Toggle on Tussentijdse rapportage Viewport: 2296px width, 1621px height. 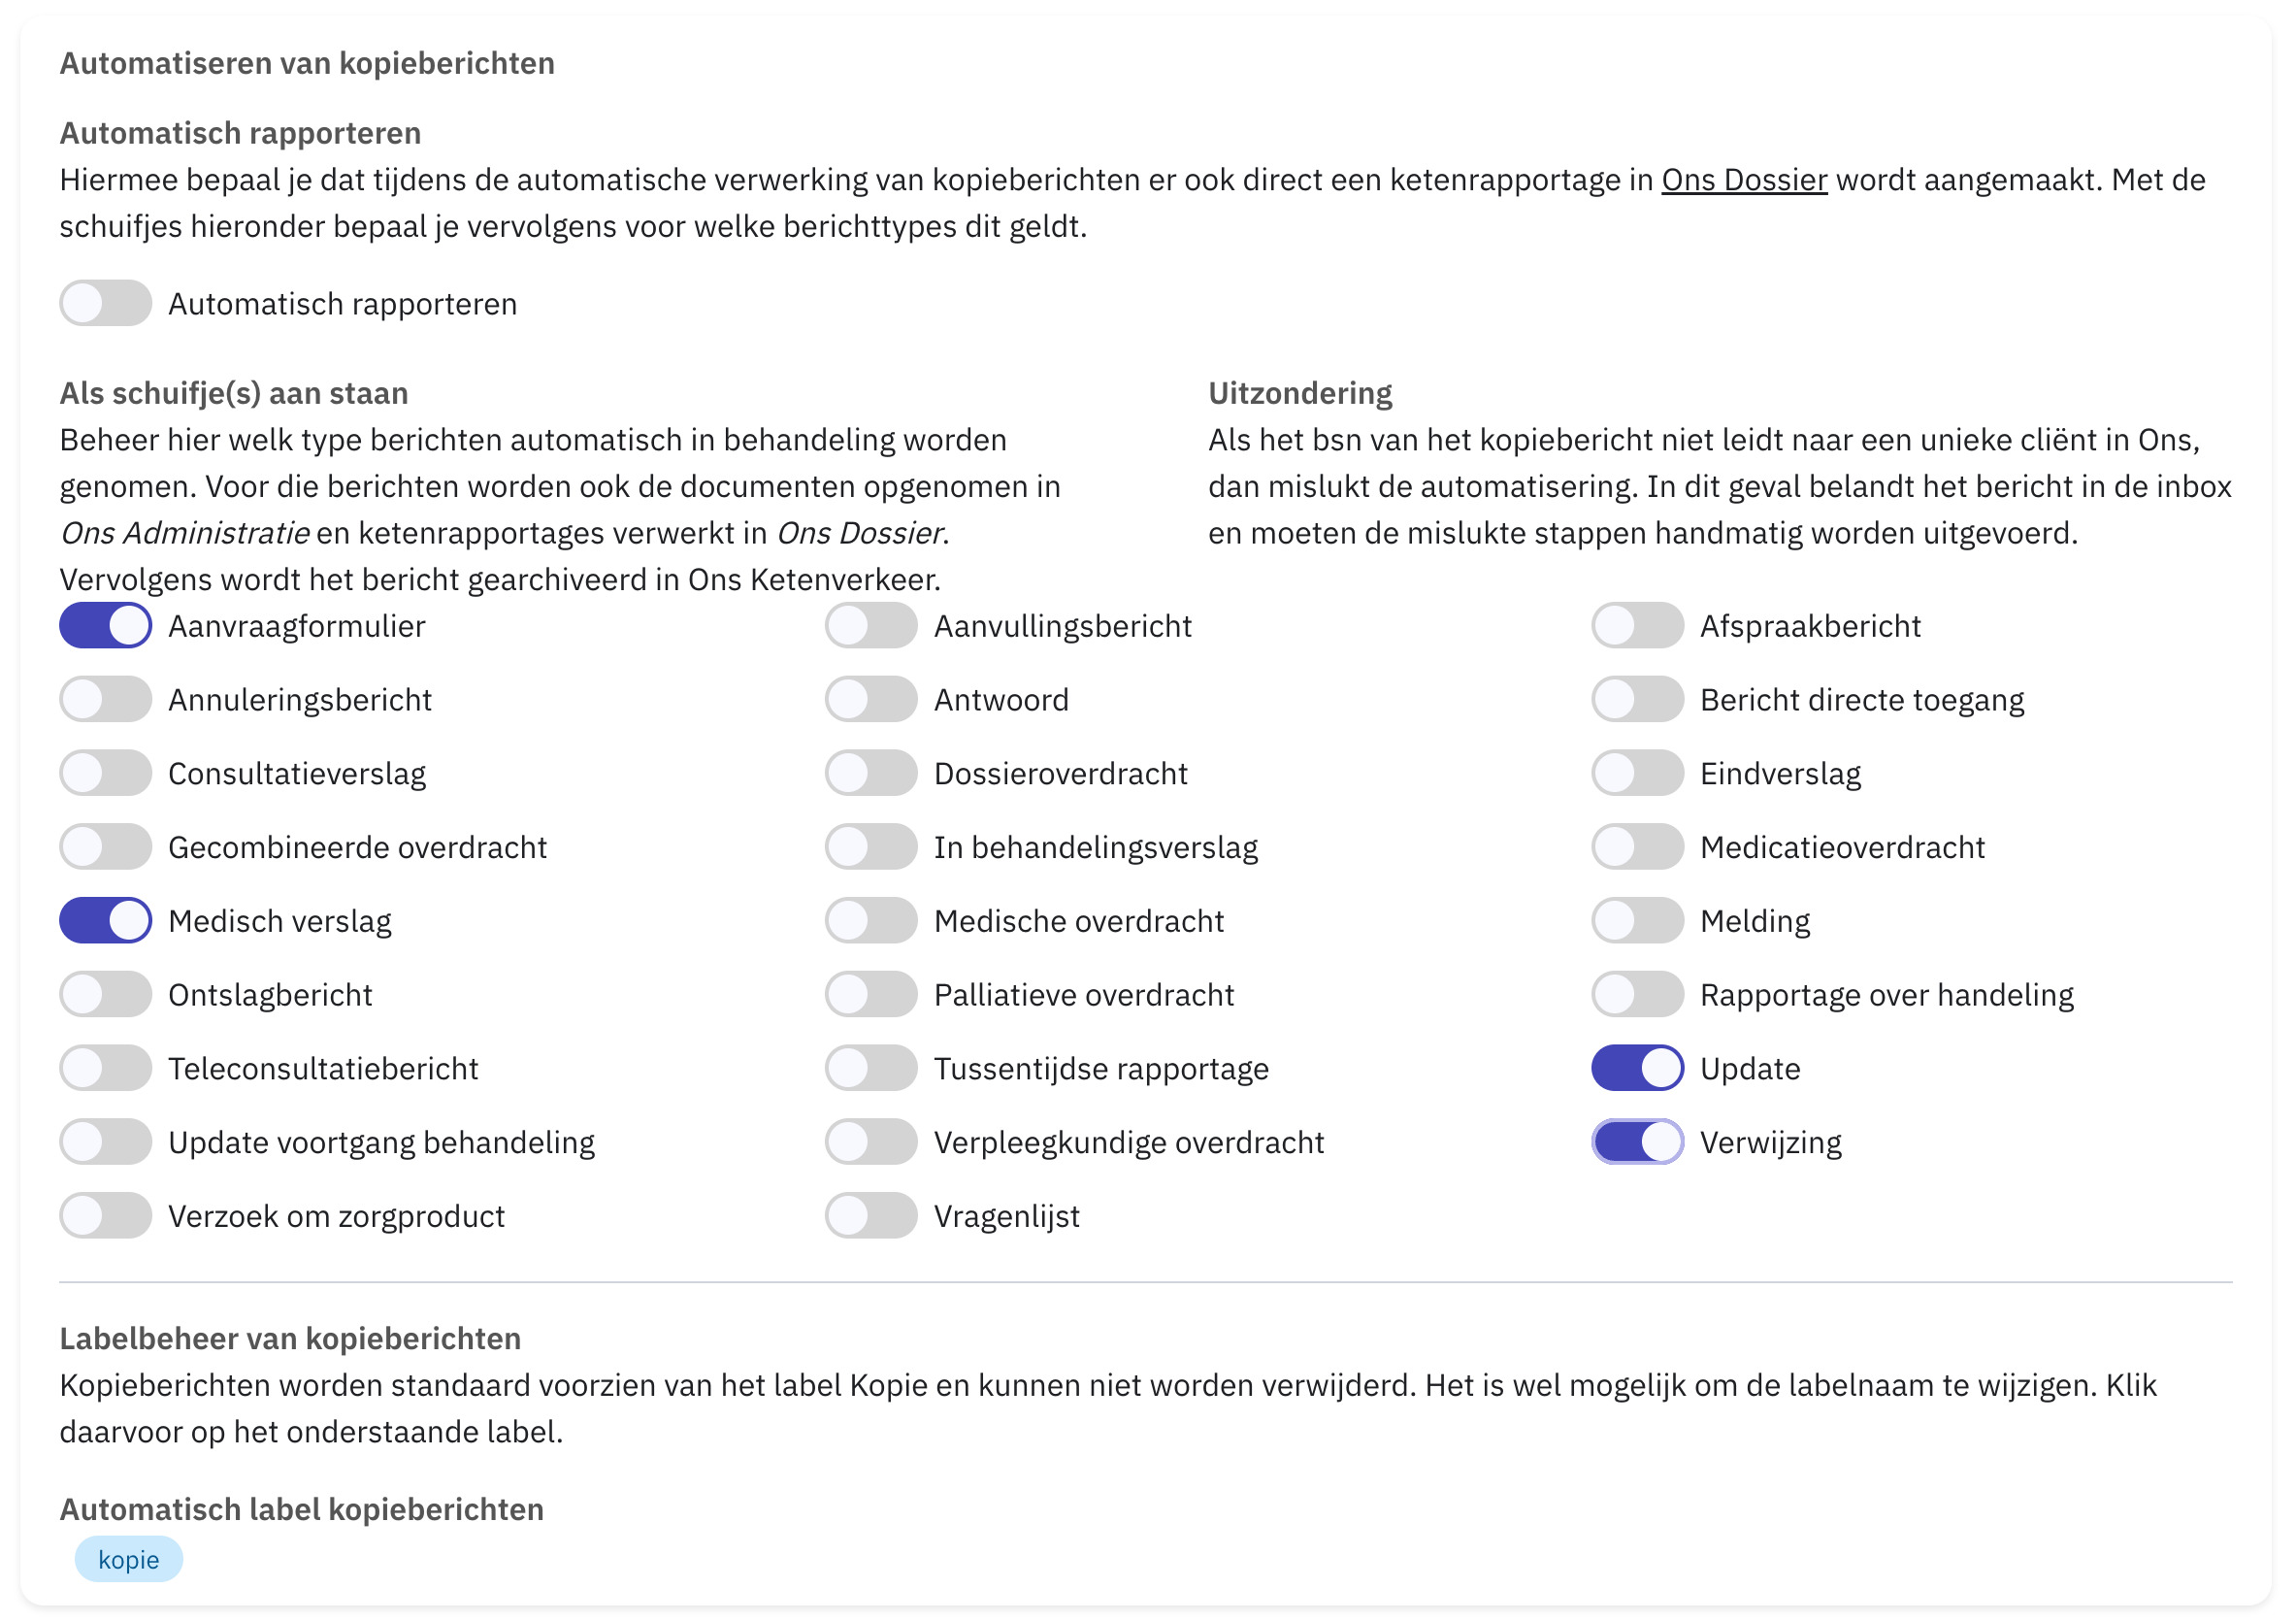[871, 1069]
